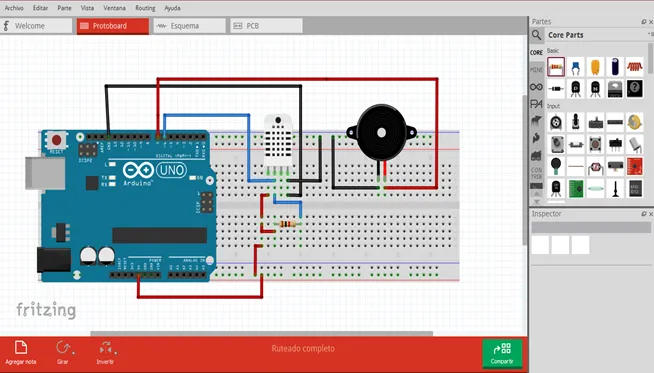654x373 pixels.
Task: Undock the Inspector panel
Action: pyautogui.click(x=644, y=214)
